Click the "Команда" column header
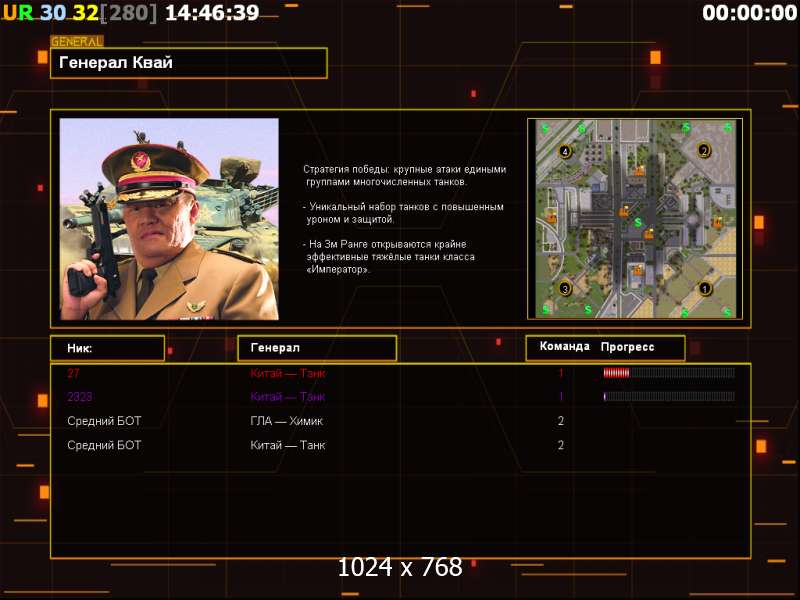The width and height of the screenshot is (800, 600). (564, 346)
